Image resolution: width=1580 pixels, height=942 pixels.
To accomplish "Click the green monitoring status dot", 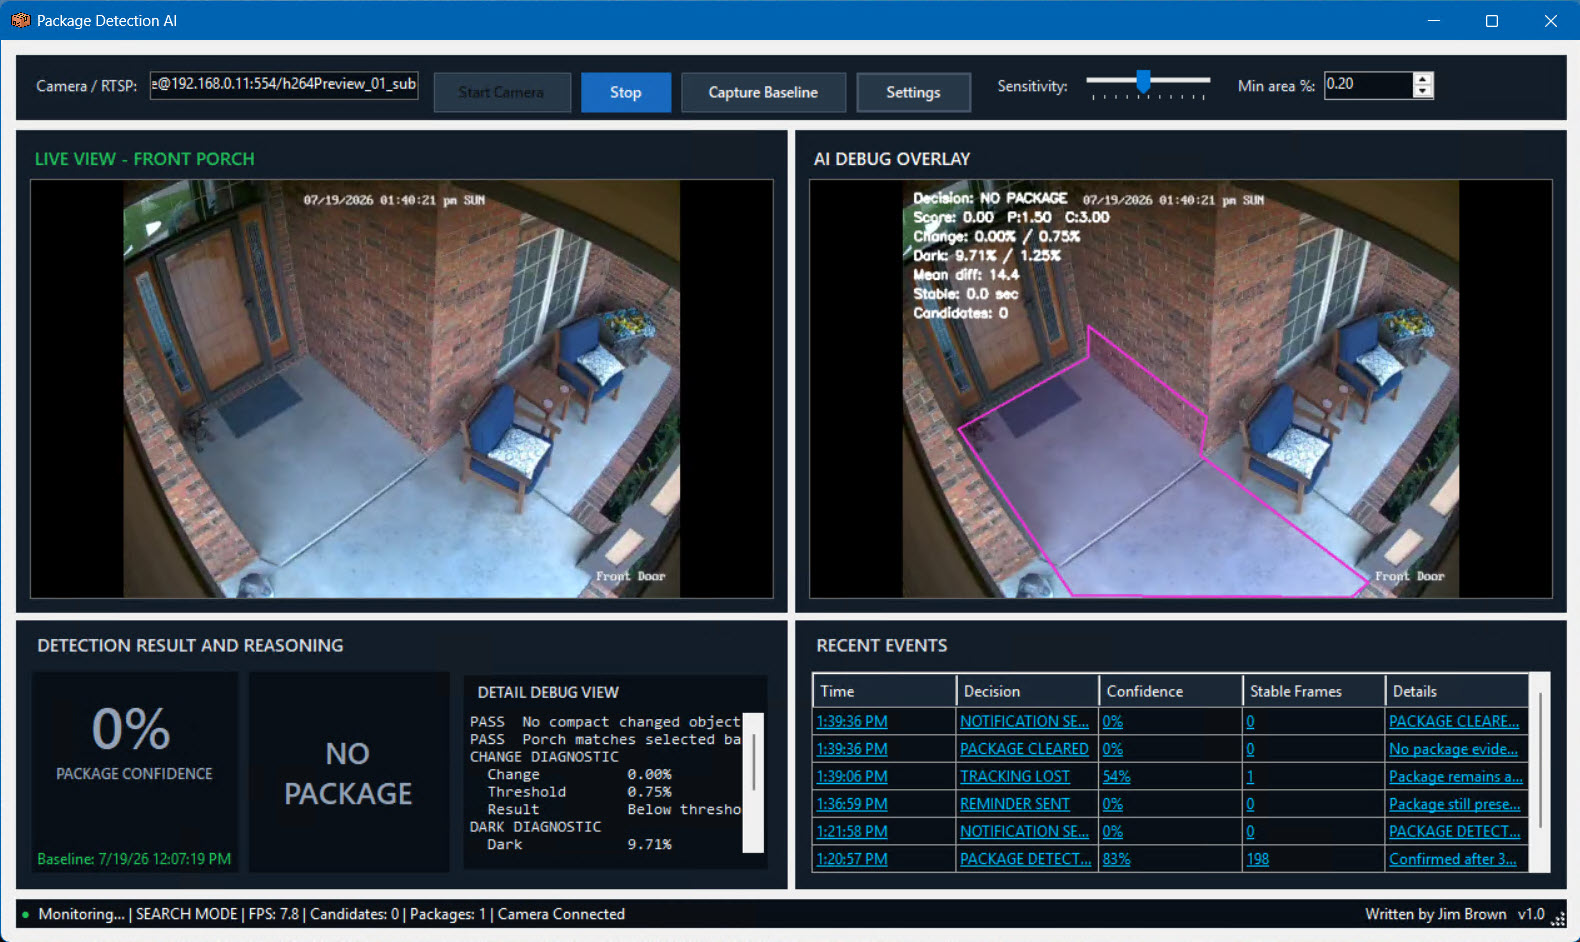I will tap(25, 914).
